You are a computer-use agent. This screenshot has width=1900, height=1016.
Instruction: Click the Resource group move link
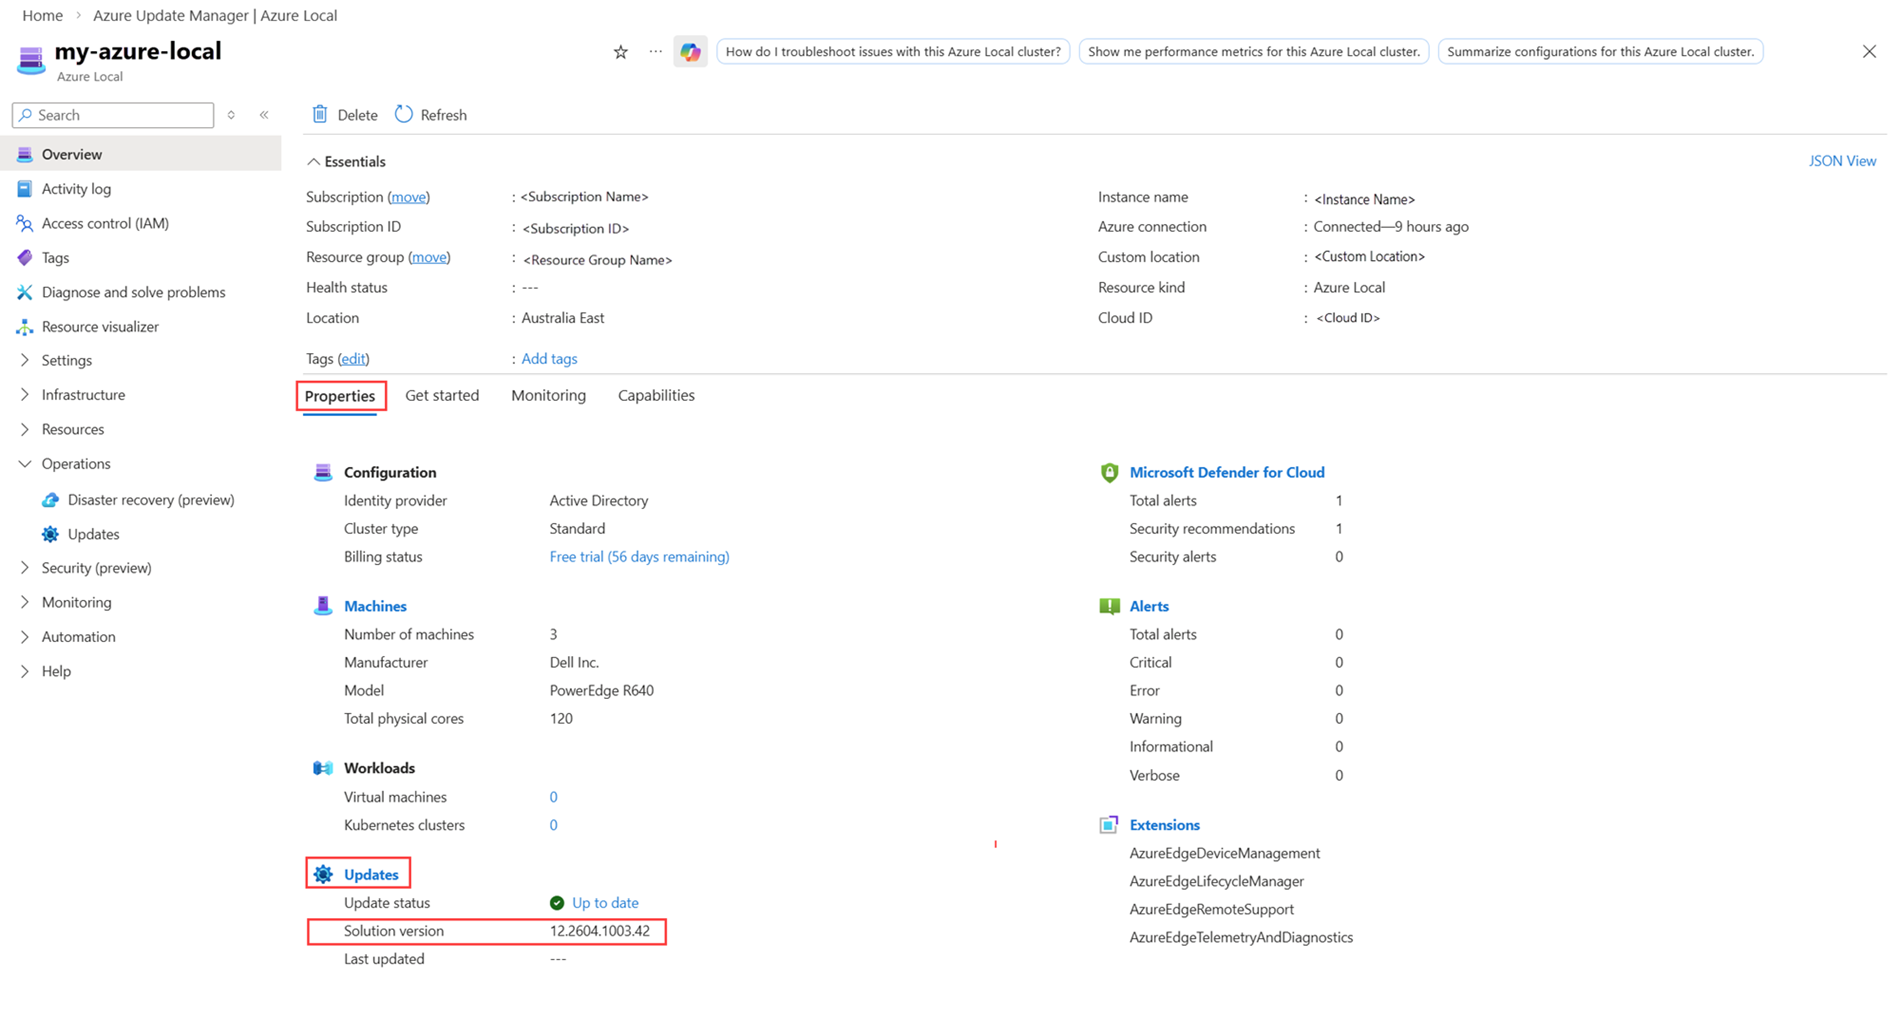click(430, 257)
